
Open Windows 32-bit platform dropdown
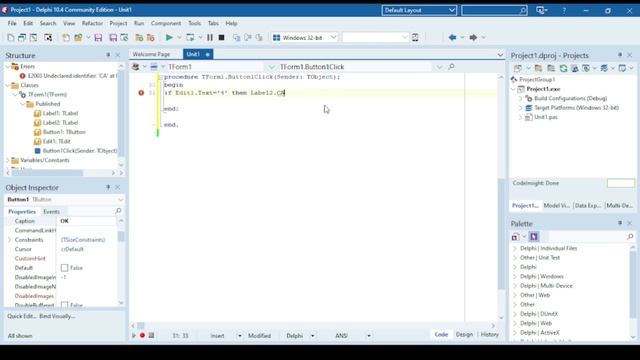pyautogui.click(x=333, y=38)
